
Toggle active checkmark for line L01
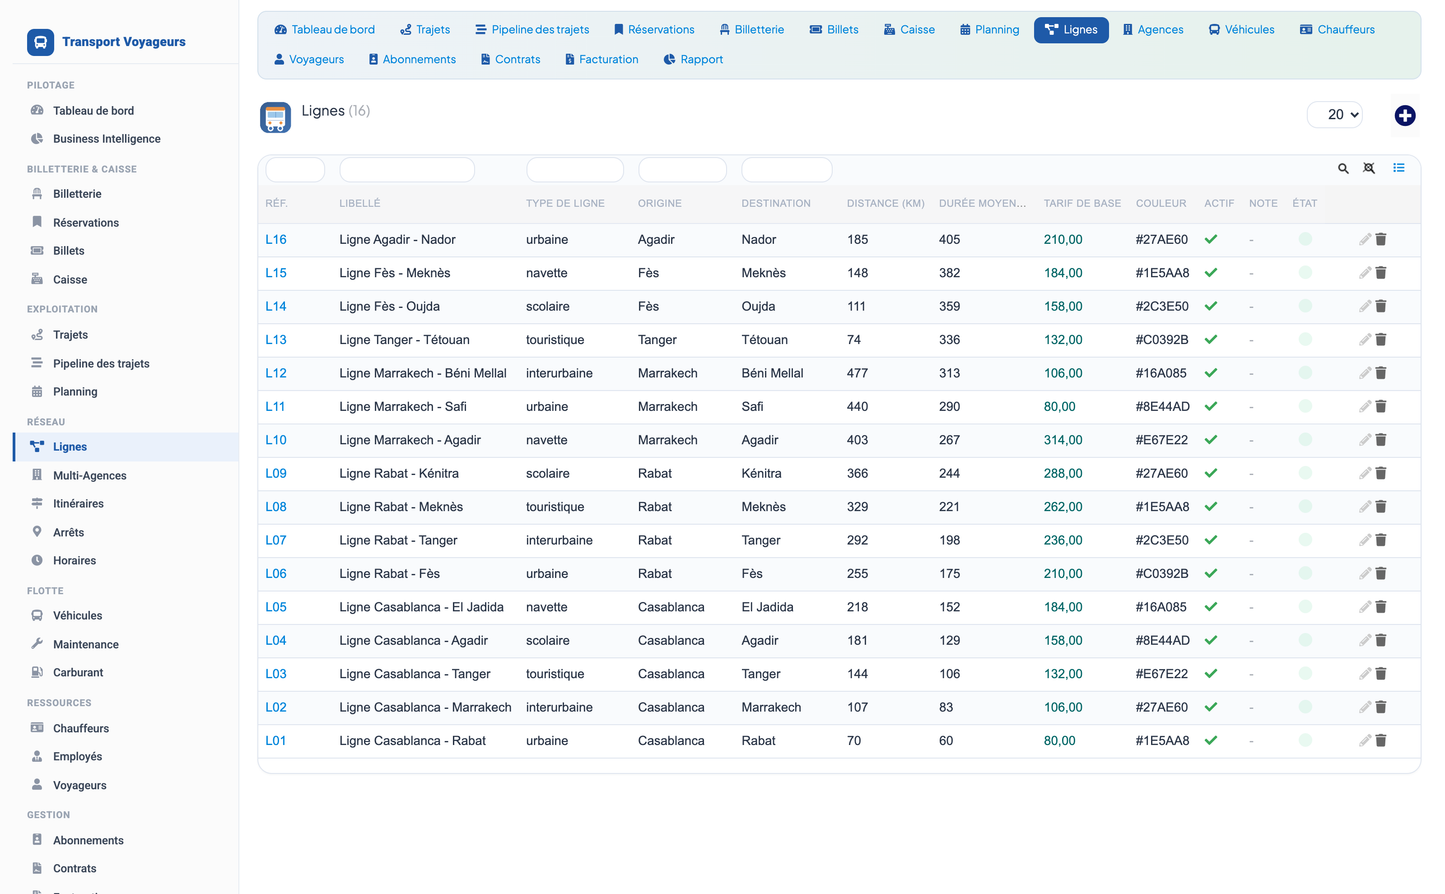(x=1211, y=741)
